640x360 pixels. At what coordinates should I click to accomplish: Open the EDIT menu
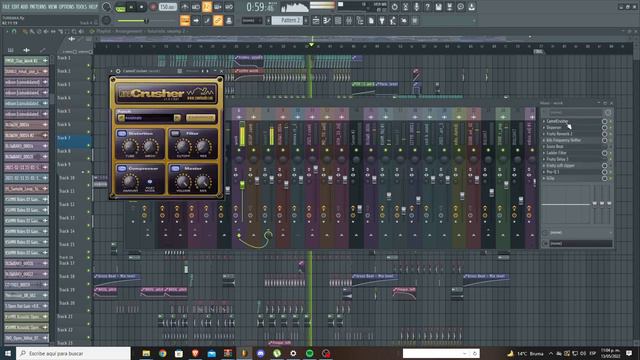tap(16, 7)
